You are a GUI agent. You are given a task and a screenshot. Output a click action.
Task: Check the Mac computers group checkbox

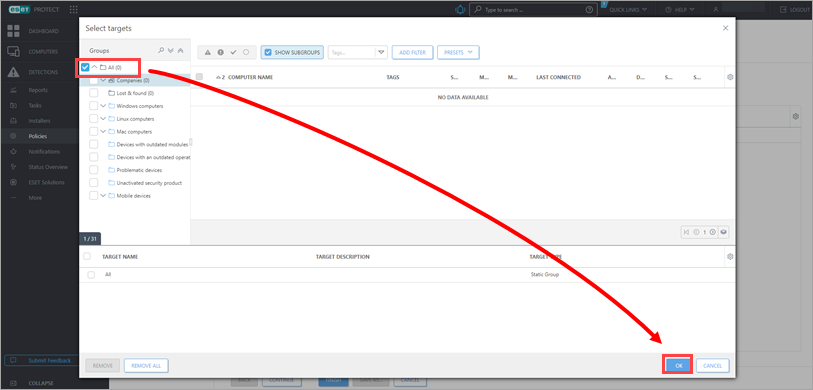tap(93, 132)
